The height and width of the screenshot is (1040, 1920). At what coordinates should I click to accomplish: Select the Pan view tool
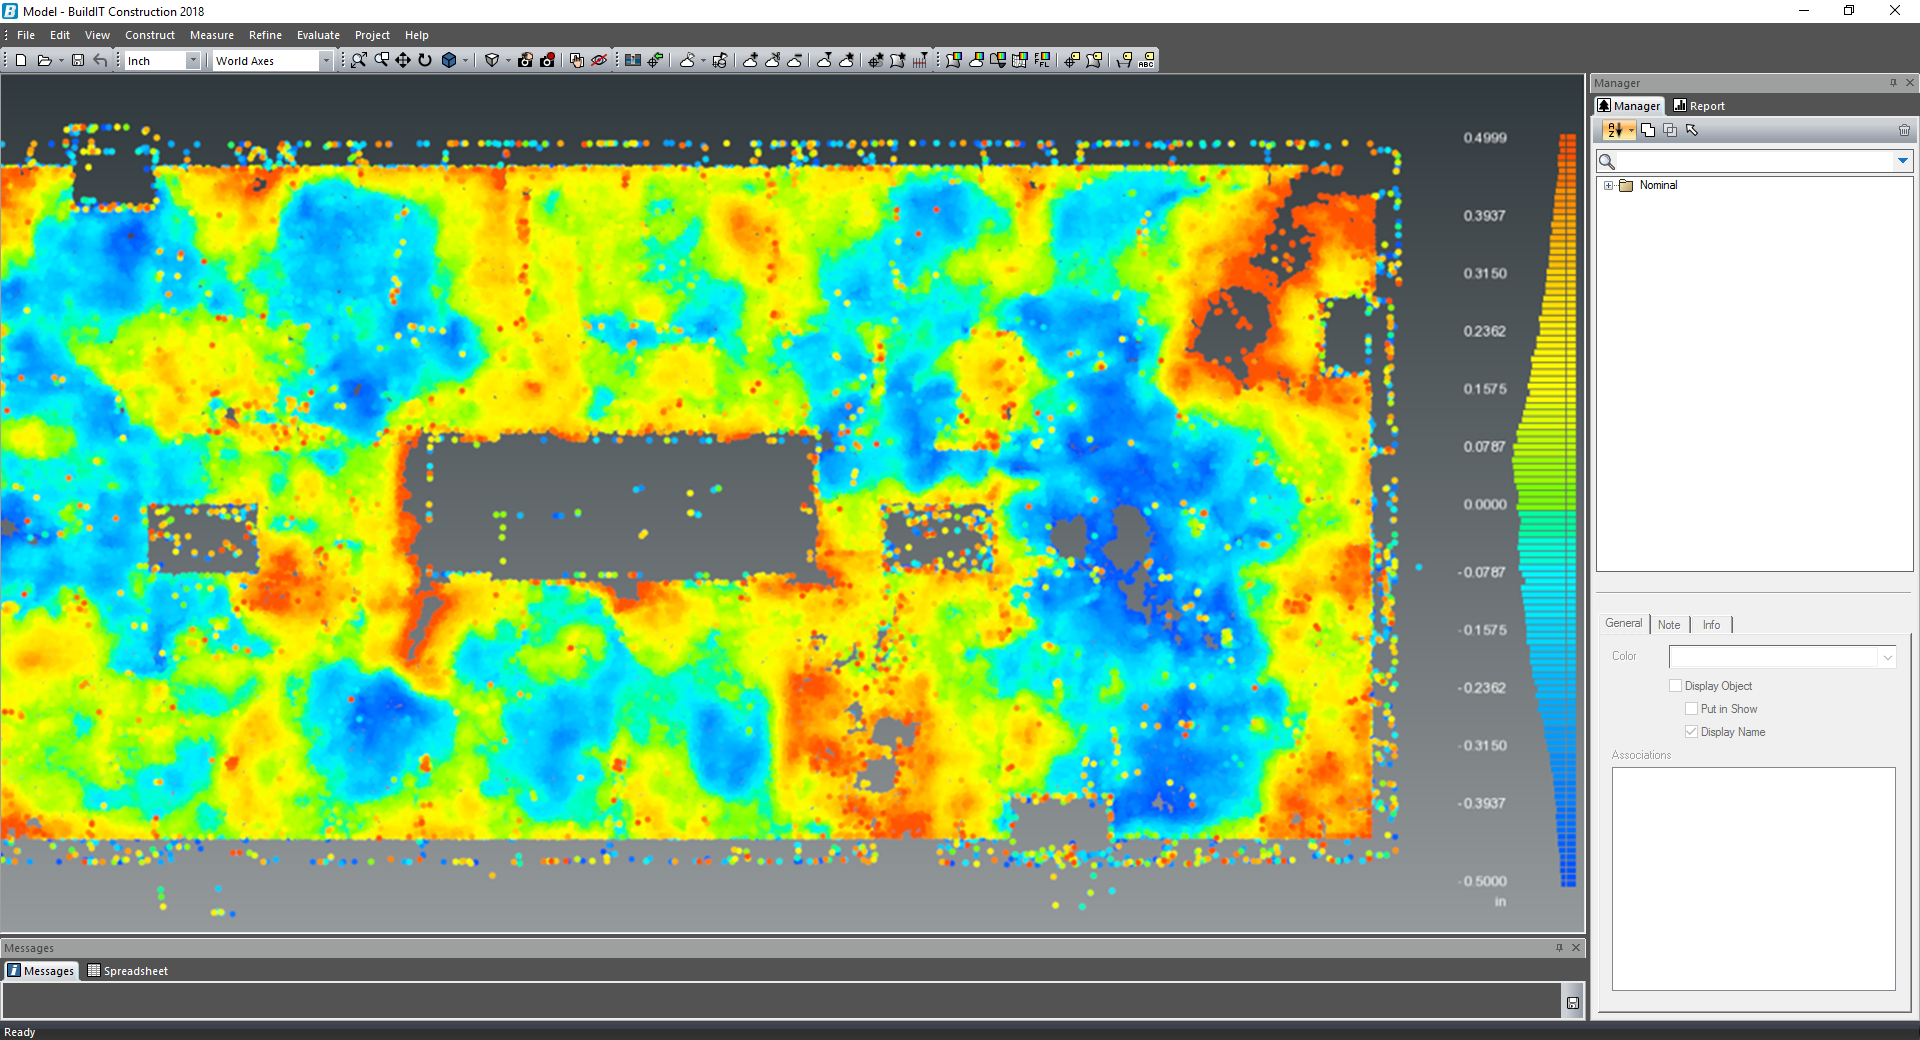(x=403, y=60)
